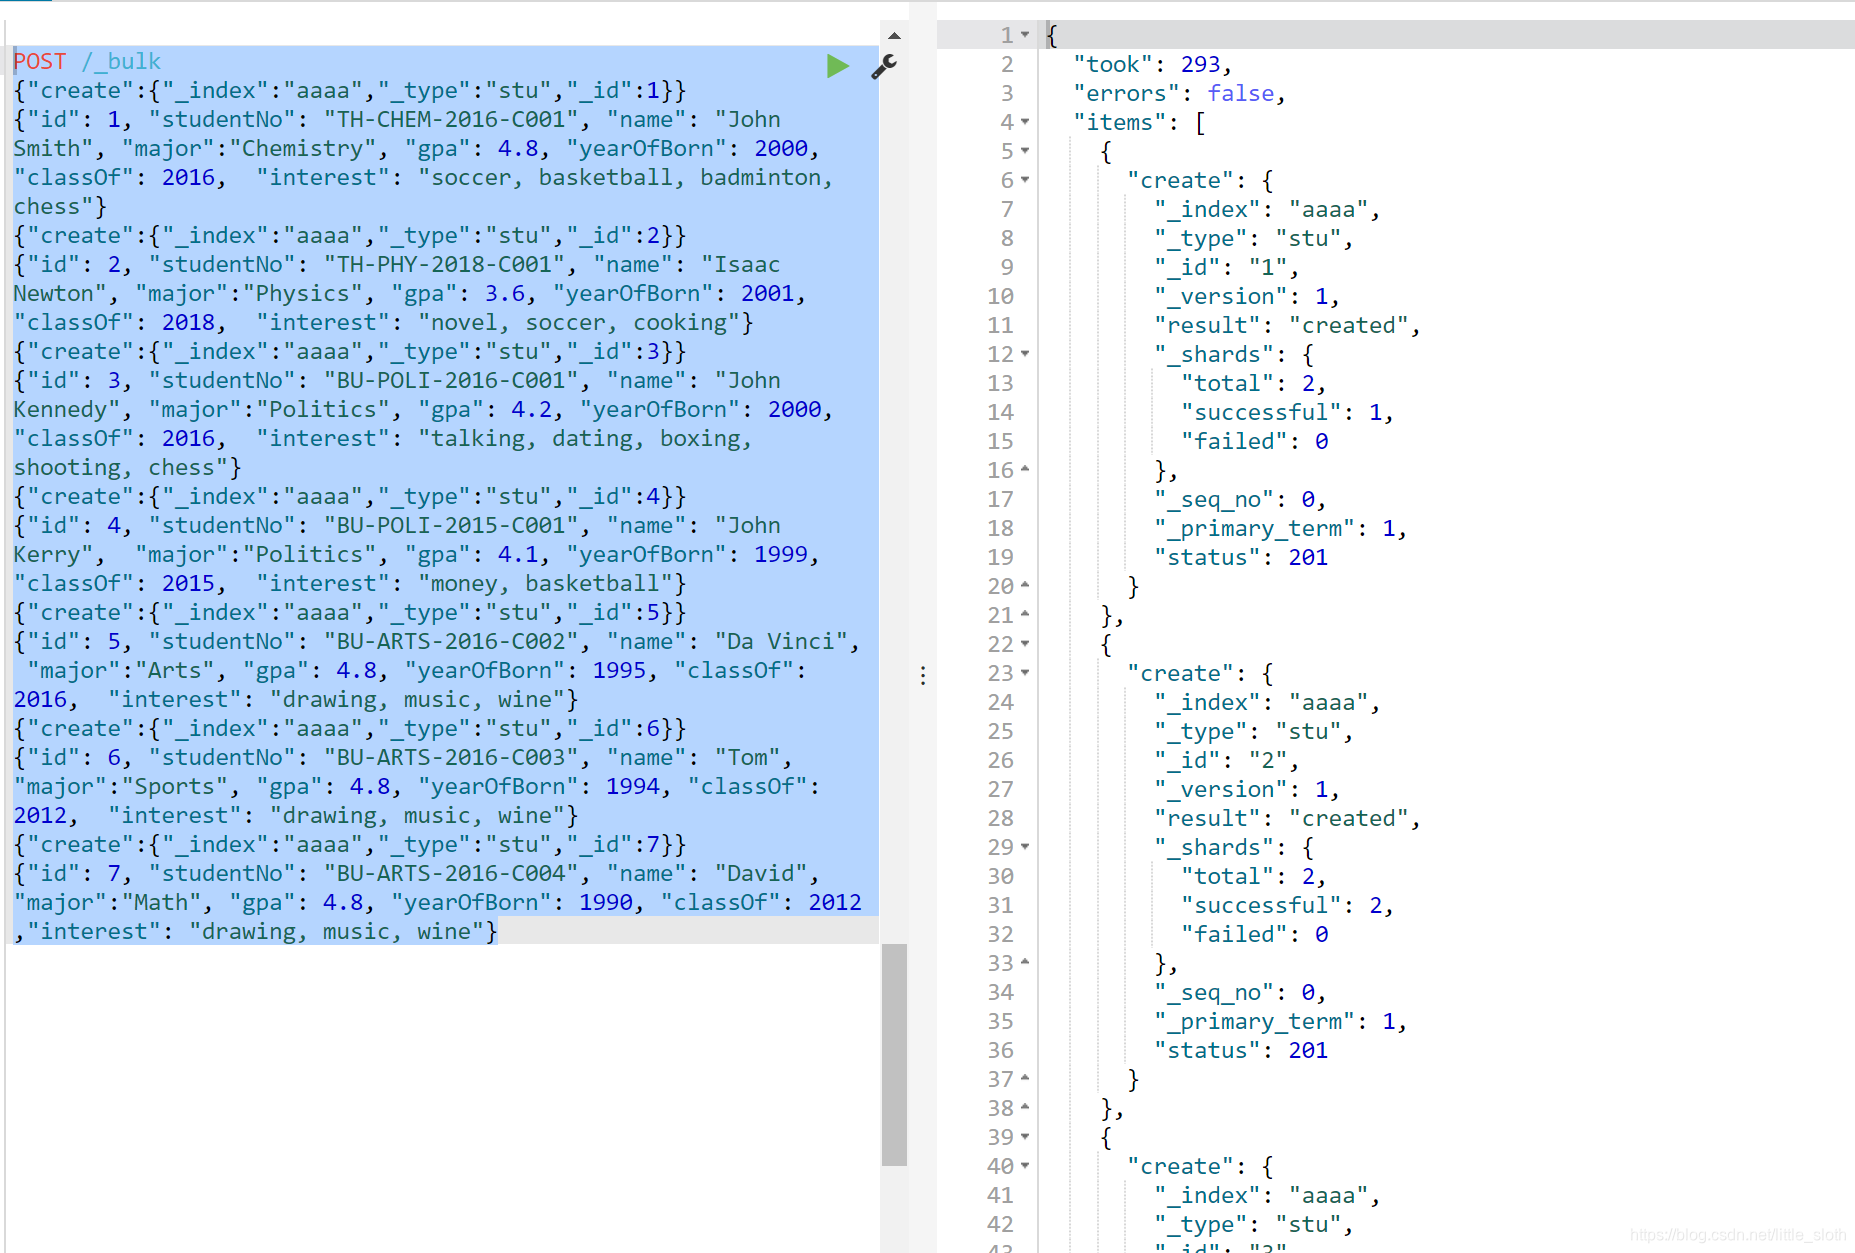This screenshot has width=1855, height=1253.
Task: Click line number 2 in response gutter
Action: 1007,64
